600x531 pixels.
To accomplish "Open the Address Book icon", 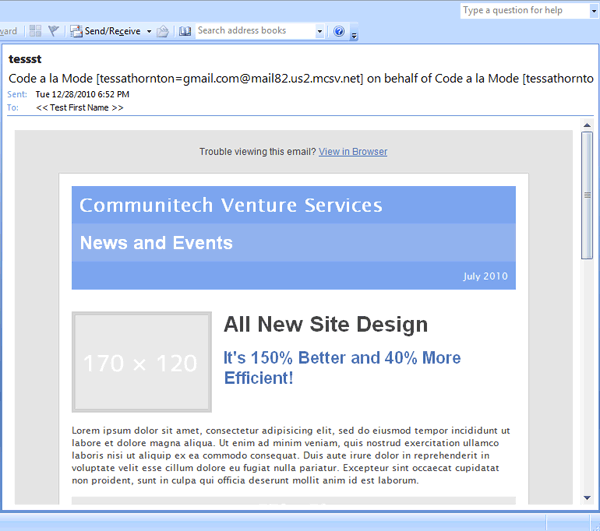I will 185,31.
